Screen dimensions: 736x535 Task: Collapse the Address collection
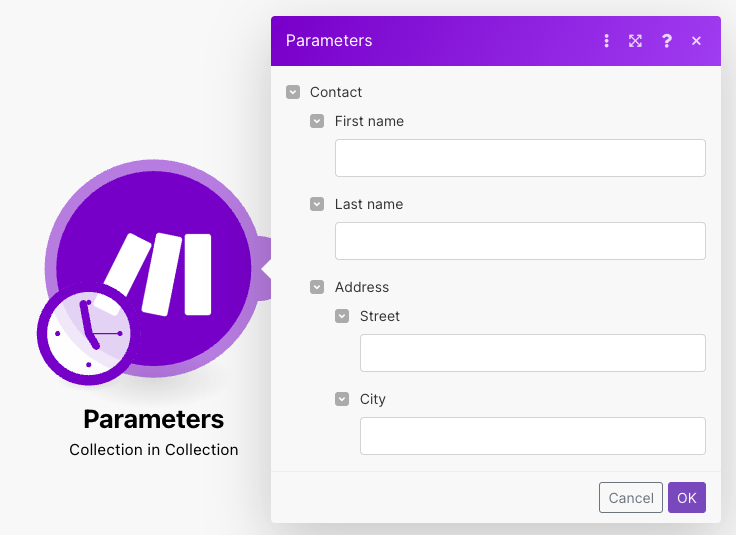tap(317, 287)
